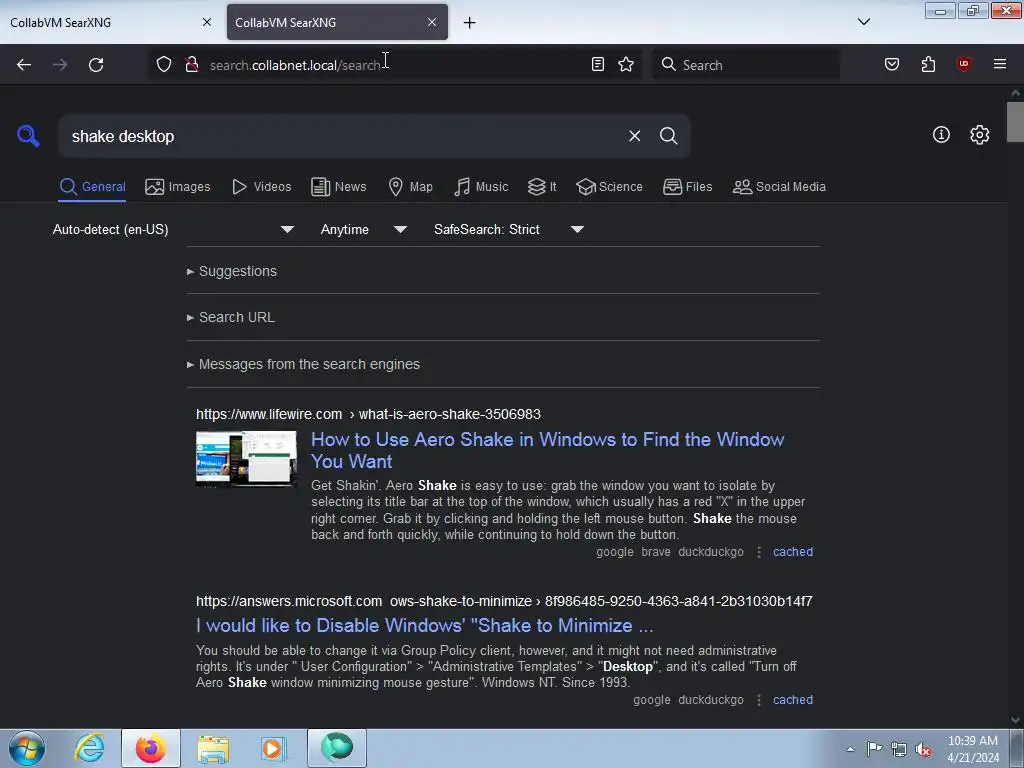
Task: Submit search with the magnifier button
Action: (x=668, y=136)
